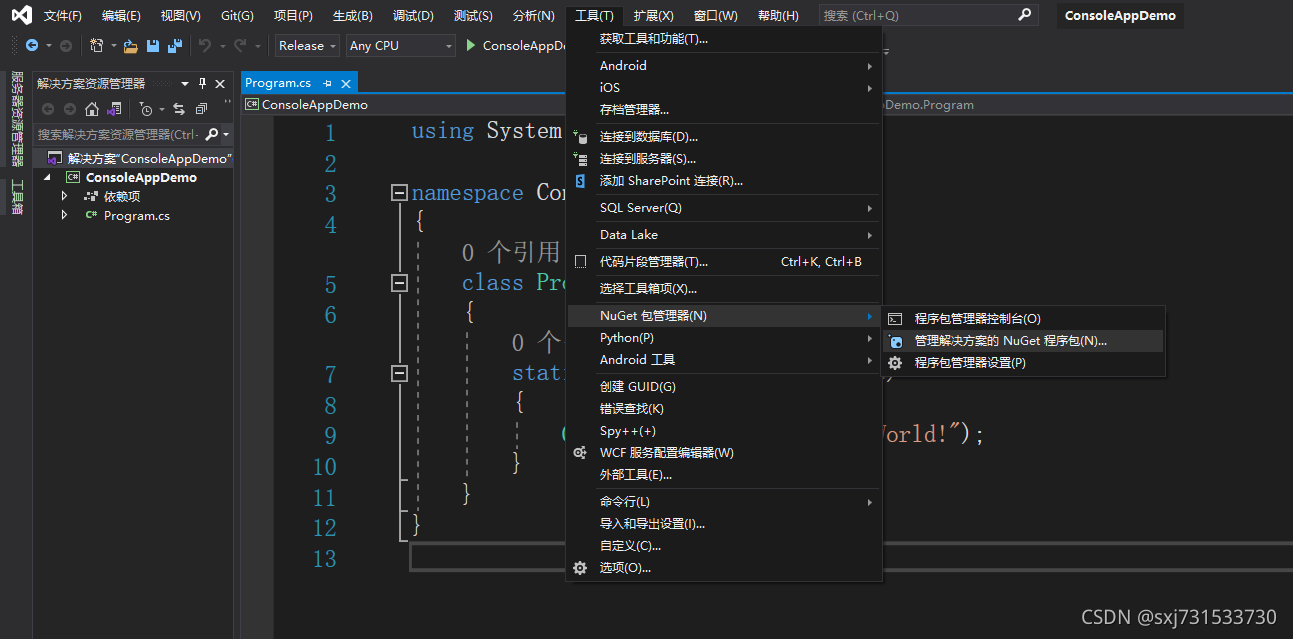The height and width of the screenshot is (639, 1293).
Task: Collapse the namespace code region on line 3
Action: 399,192
